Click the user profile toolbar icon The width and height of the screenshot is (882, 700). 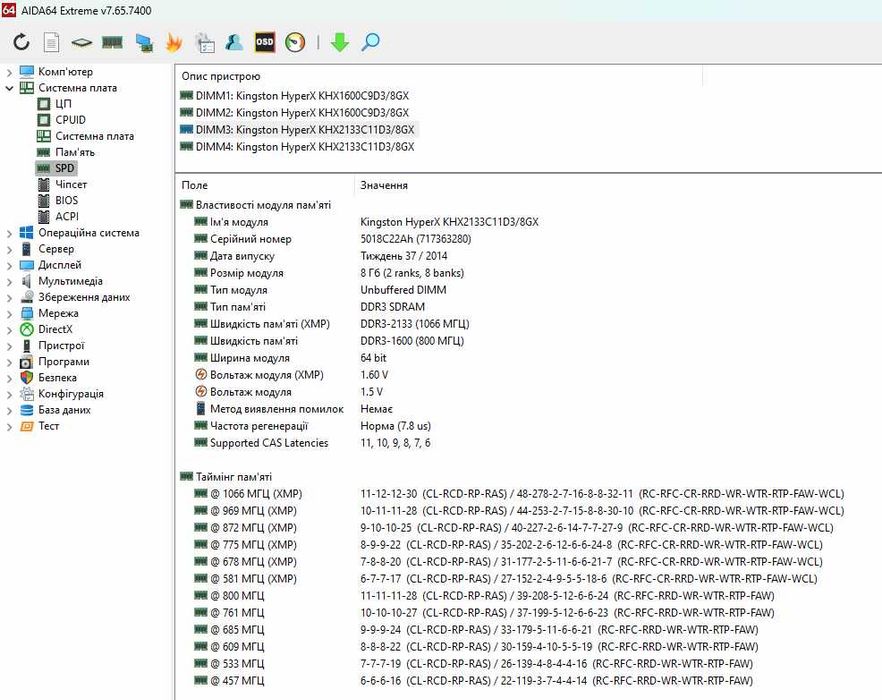[x=234, y=42]
